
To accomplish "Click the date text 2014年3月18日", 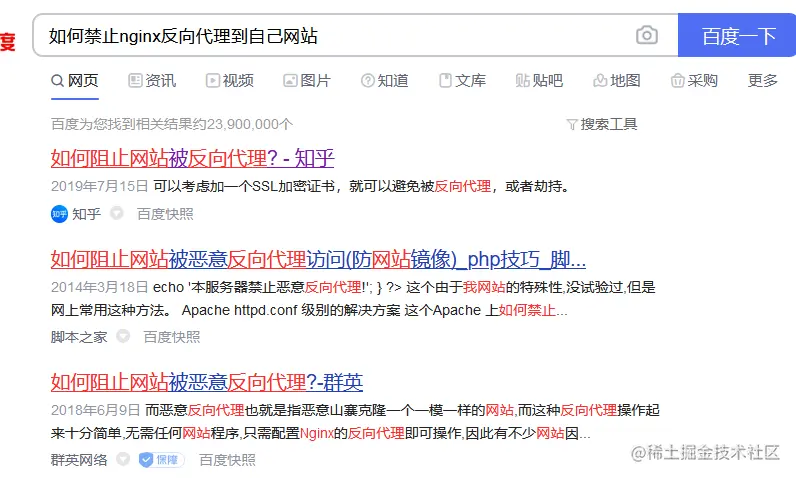I will point(100,287).
